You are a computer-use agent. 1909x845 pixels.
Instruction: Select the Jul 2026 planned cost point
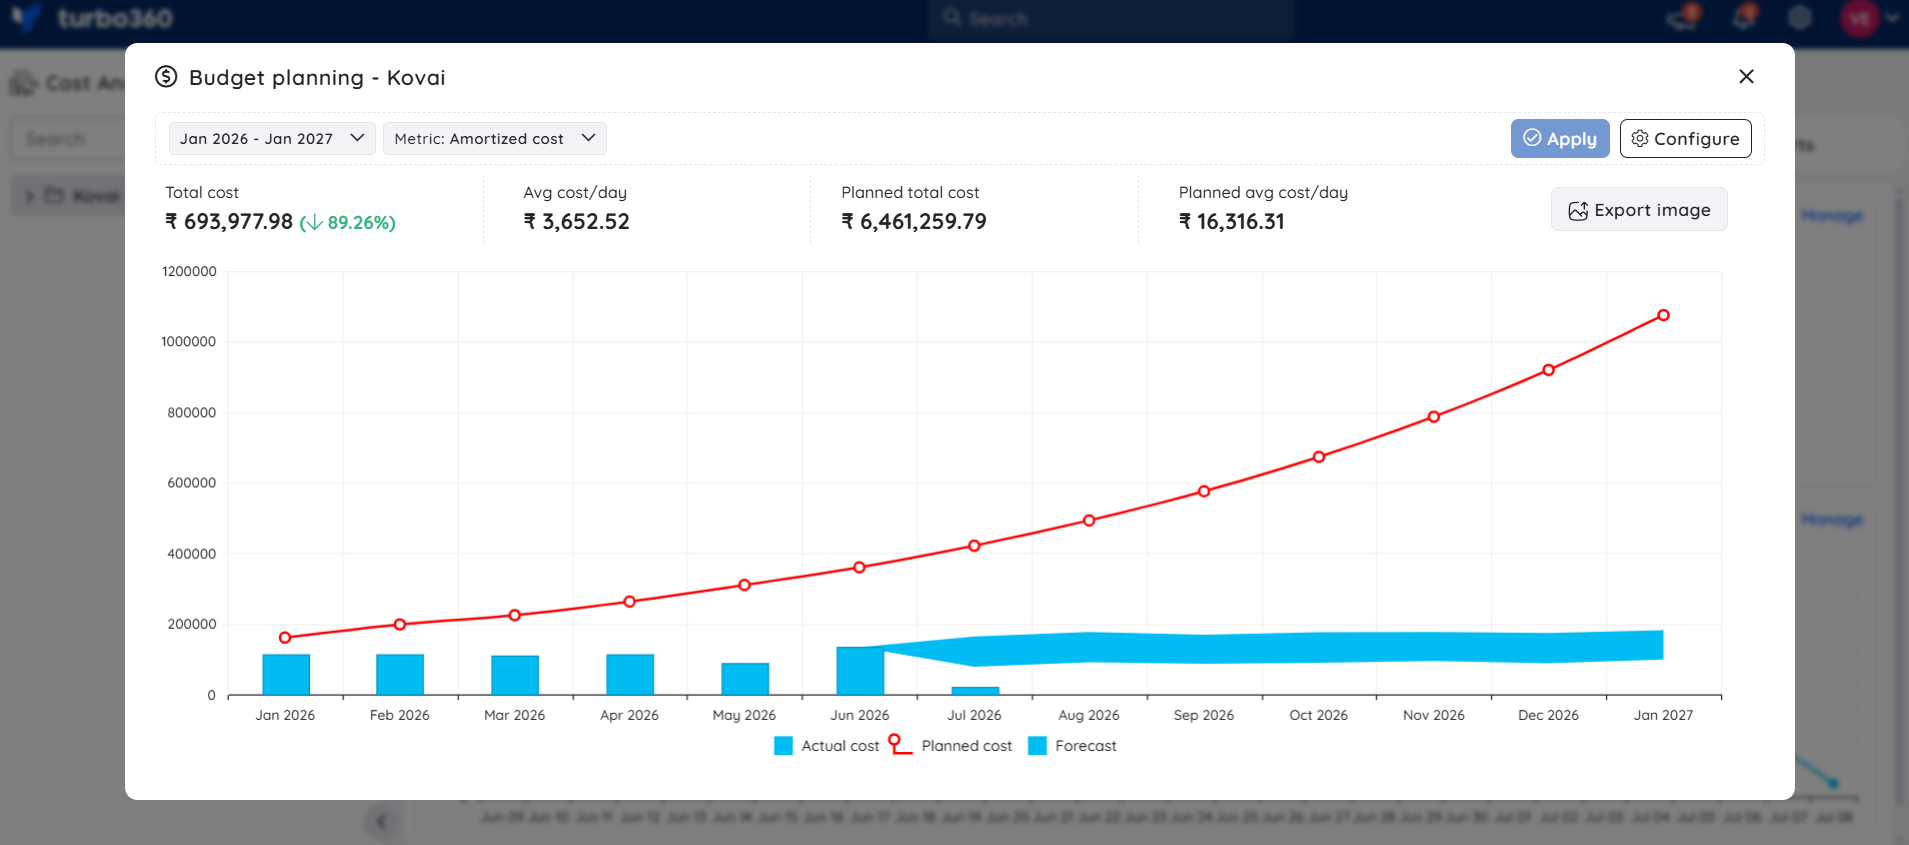tap(974, 546)
